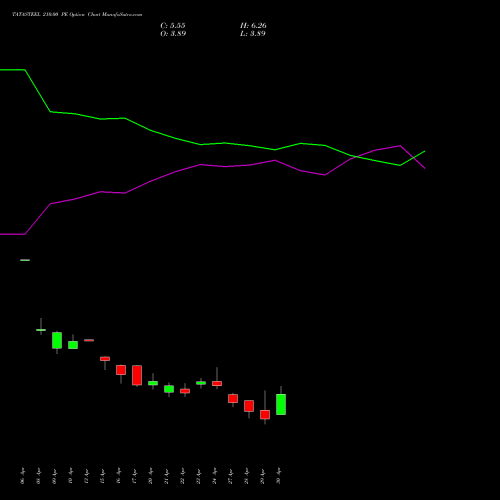Viewport: 500px width, 500px height.
Task: Click the small green dash marker at 06 Apr
Action: click(x=25, y=260)
